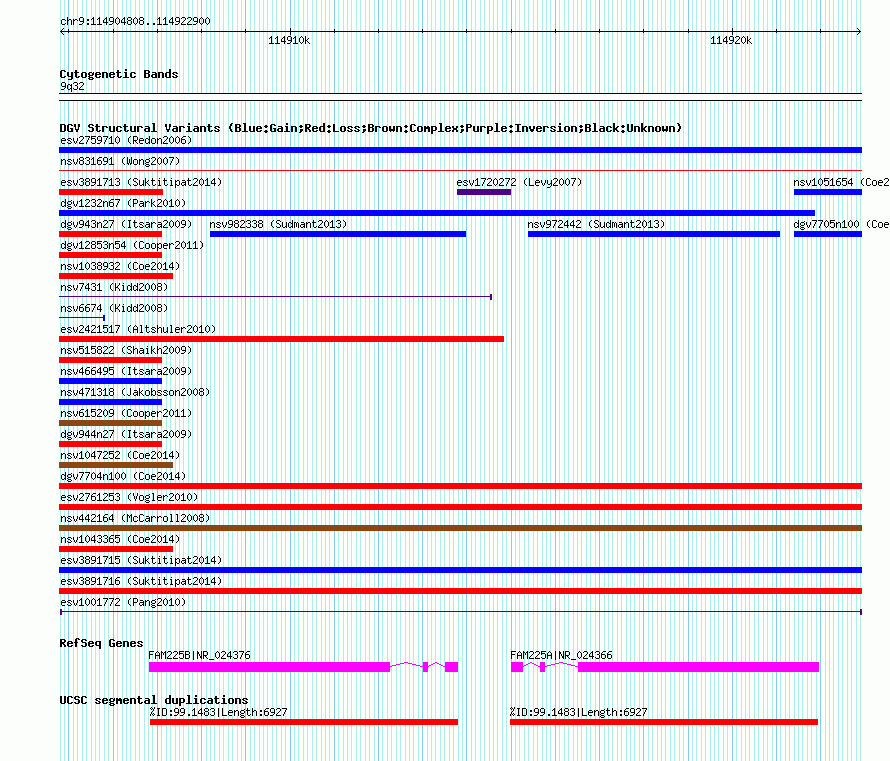Screen dimensions: 890x761
Task: Select the red esv2421517 loss bar
Action: click(x=282, y=339)
